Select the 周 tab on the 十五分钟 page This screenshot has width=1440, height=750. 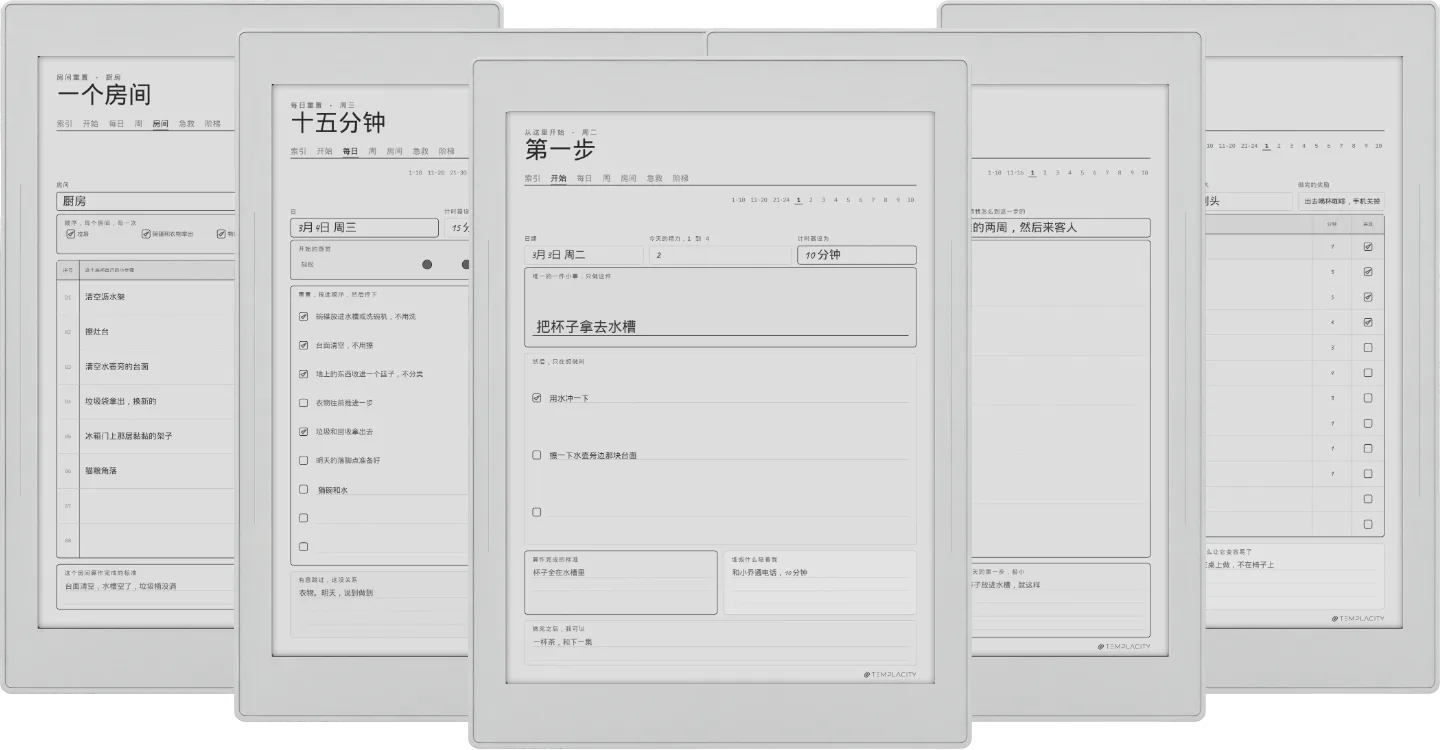pos(372,152)
